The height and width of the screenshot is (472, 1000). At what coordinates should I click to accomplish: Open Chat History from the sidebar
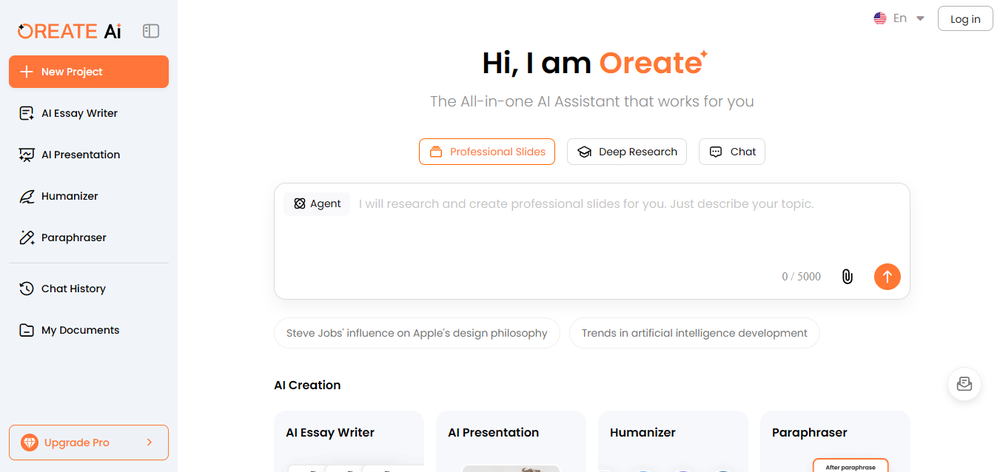pos(72,289)
